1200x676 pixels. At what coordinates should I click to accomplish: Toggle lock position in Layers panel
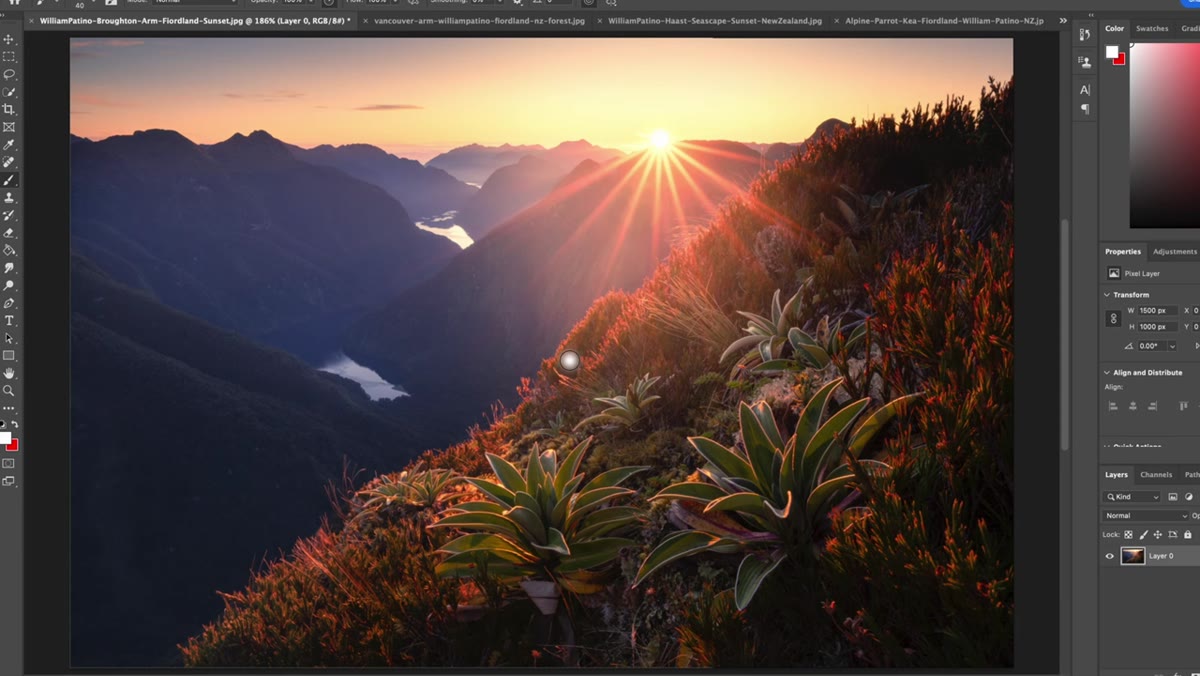[1158, 535]
